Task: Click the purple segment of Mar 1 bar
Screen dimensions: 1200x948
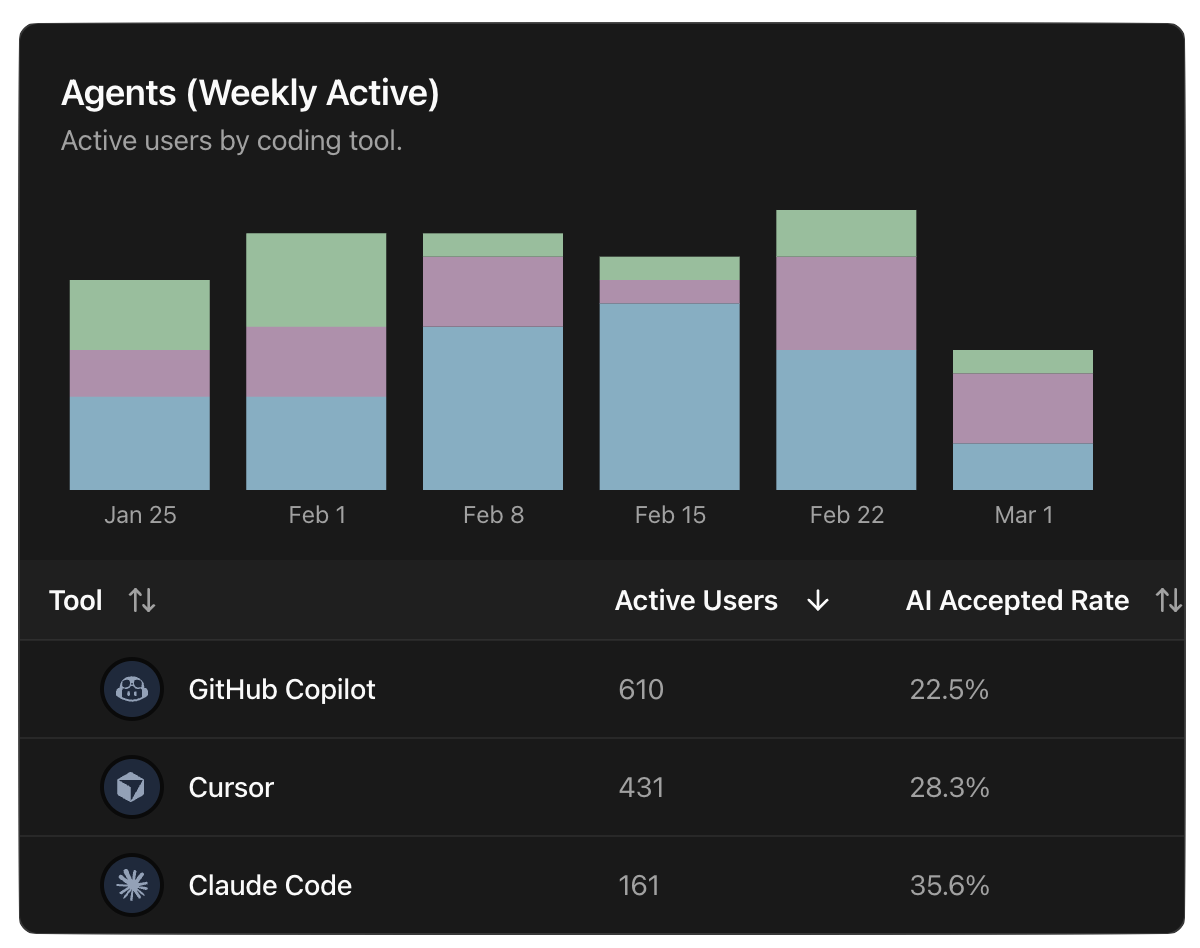Action: [x=1022, y=408]
